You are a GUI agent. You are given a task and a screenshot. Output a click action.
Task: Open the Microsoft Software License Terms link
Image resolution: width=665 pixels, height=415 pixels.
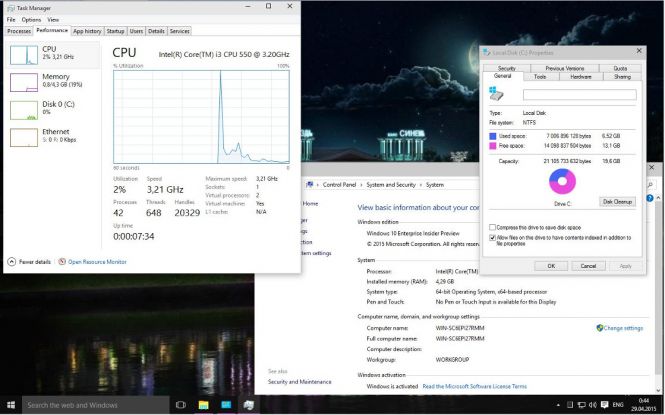tap(475, 387)
